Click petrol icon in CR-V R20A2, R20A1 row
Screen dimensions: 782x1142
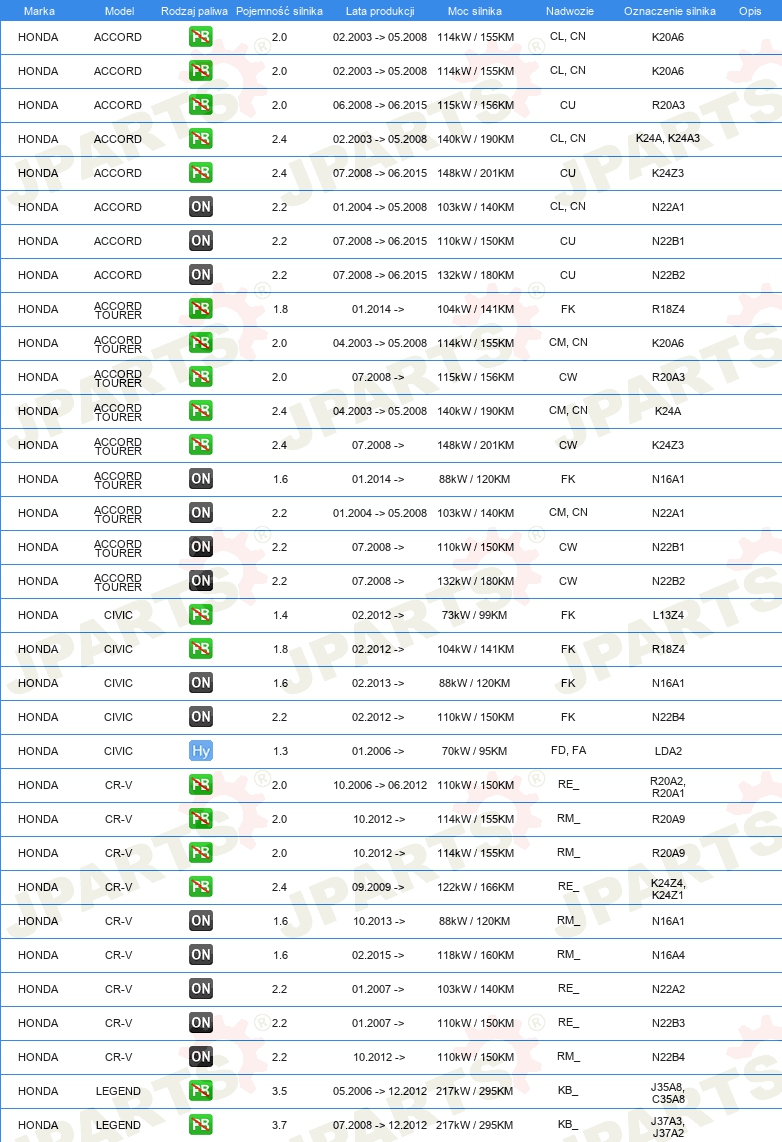(201, 784)
